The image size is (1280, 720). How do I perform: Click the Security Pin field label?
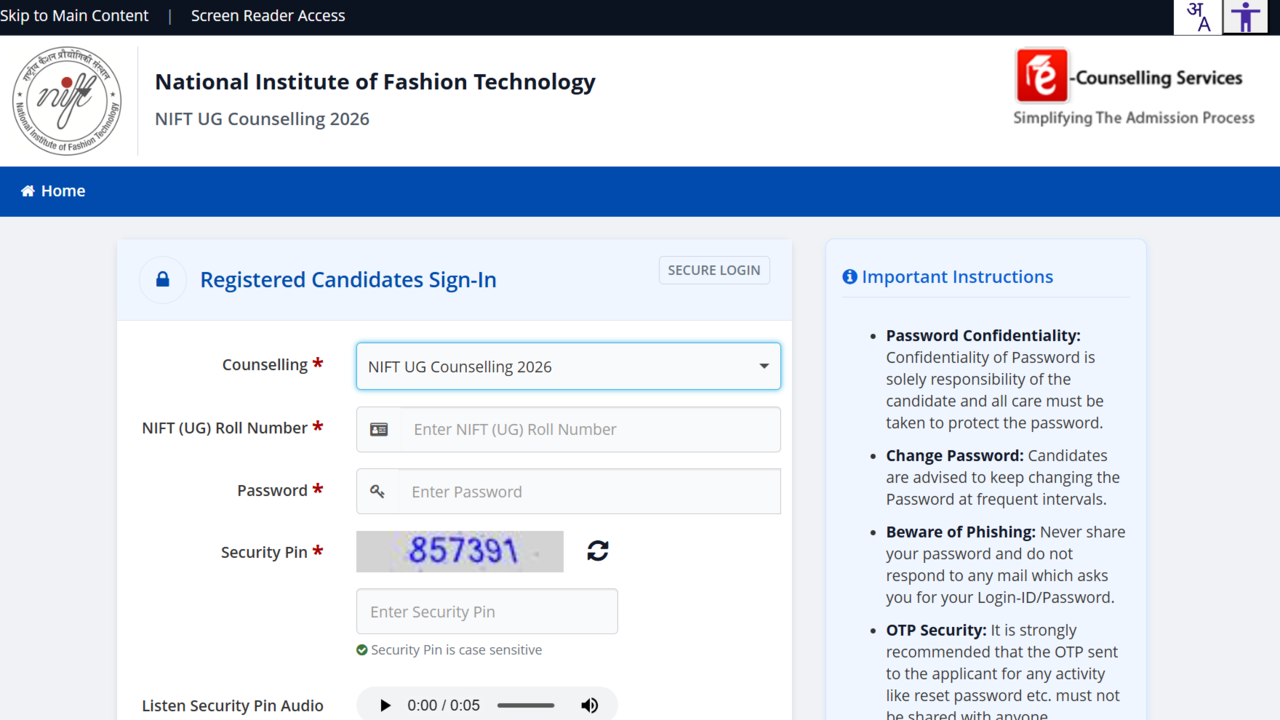click(x=264, y=552)
